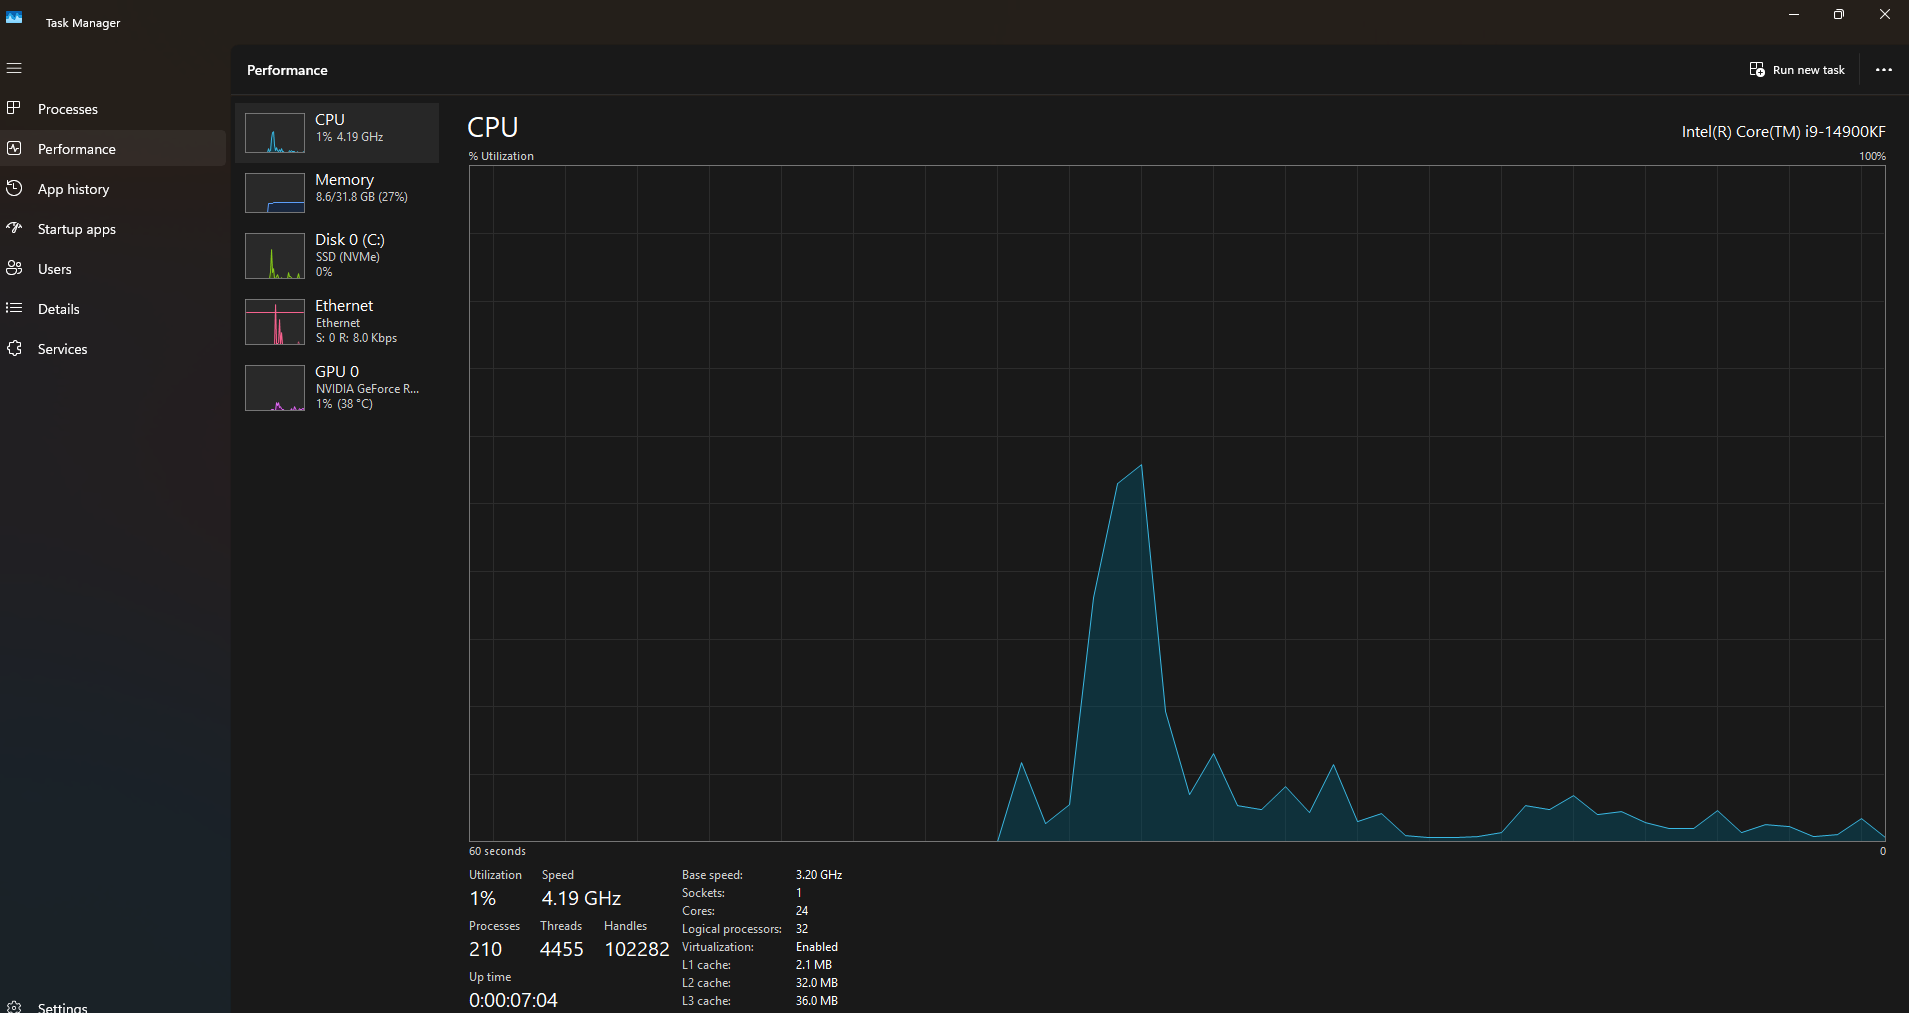The height and width of the screenshot is (1013, 1909).
Task: Click the 3.20 GHz base speed value
Action: (x=819, y=875)
